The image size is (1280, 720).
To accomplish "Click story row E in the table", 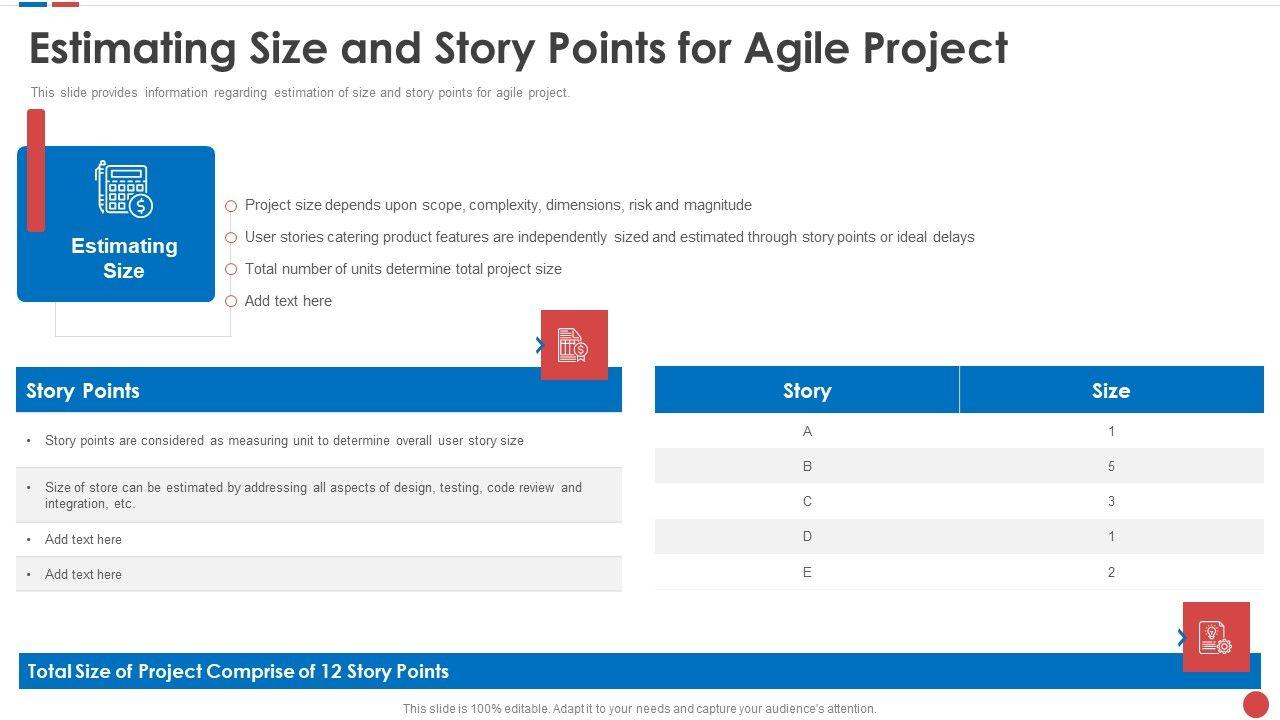I will (x=807, y=572).
